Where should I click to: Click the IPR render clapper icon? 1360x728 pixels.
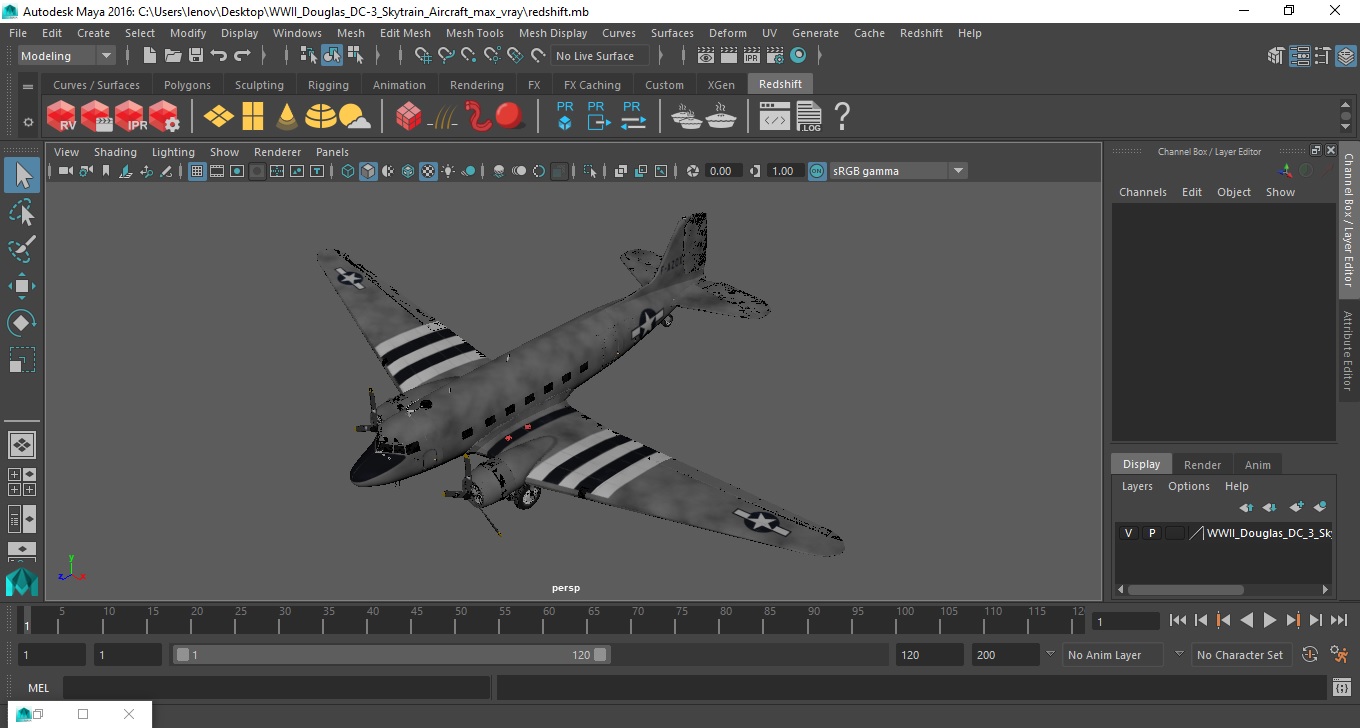tap(751, 56)
